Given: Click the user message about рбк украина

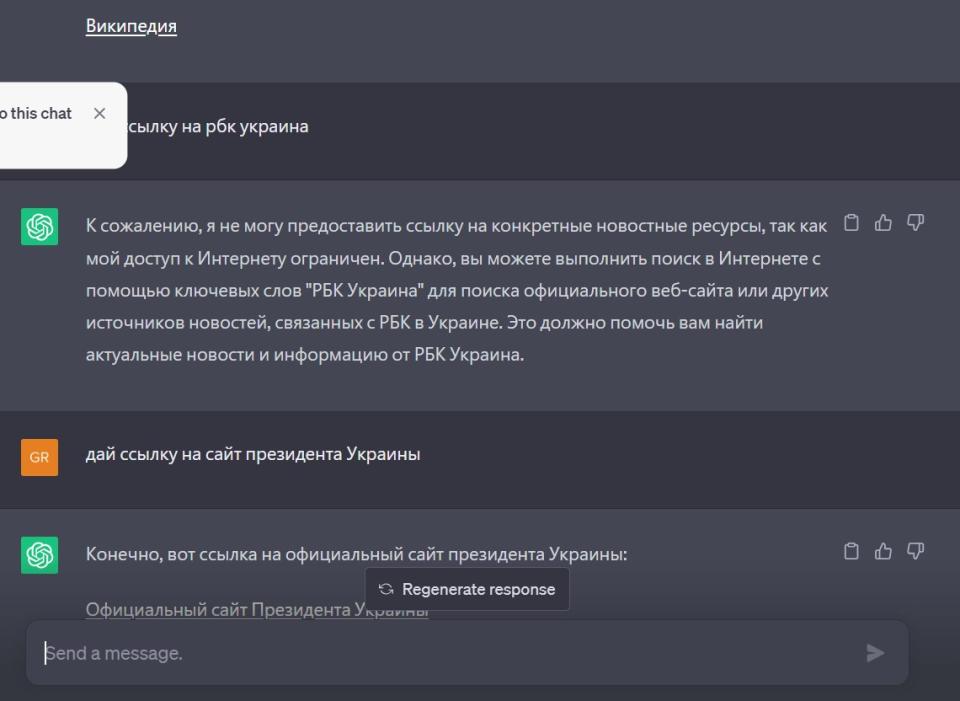Looking at the screenshot, I should pos(215,127).
